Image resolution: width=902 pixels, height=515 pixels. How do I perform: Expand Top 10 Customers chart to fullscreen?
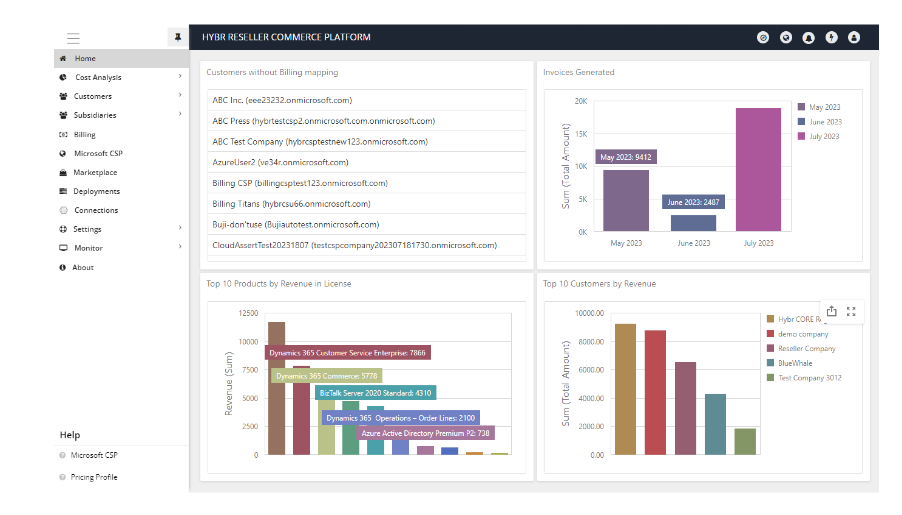851,311
